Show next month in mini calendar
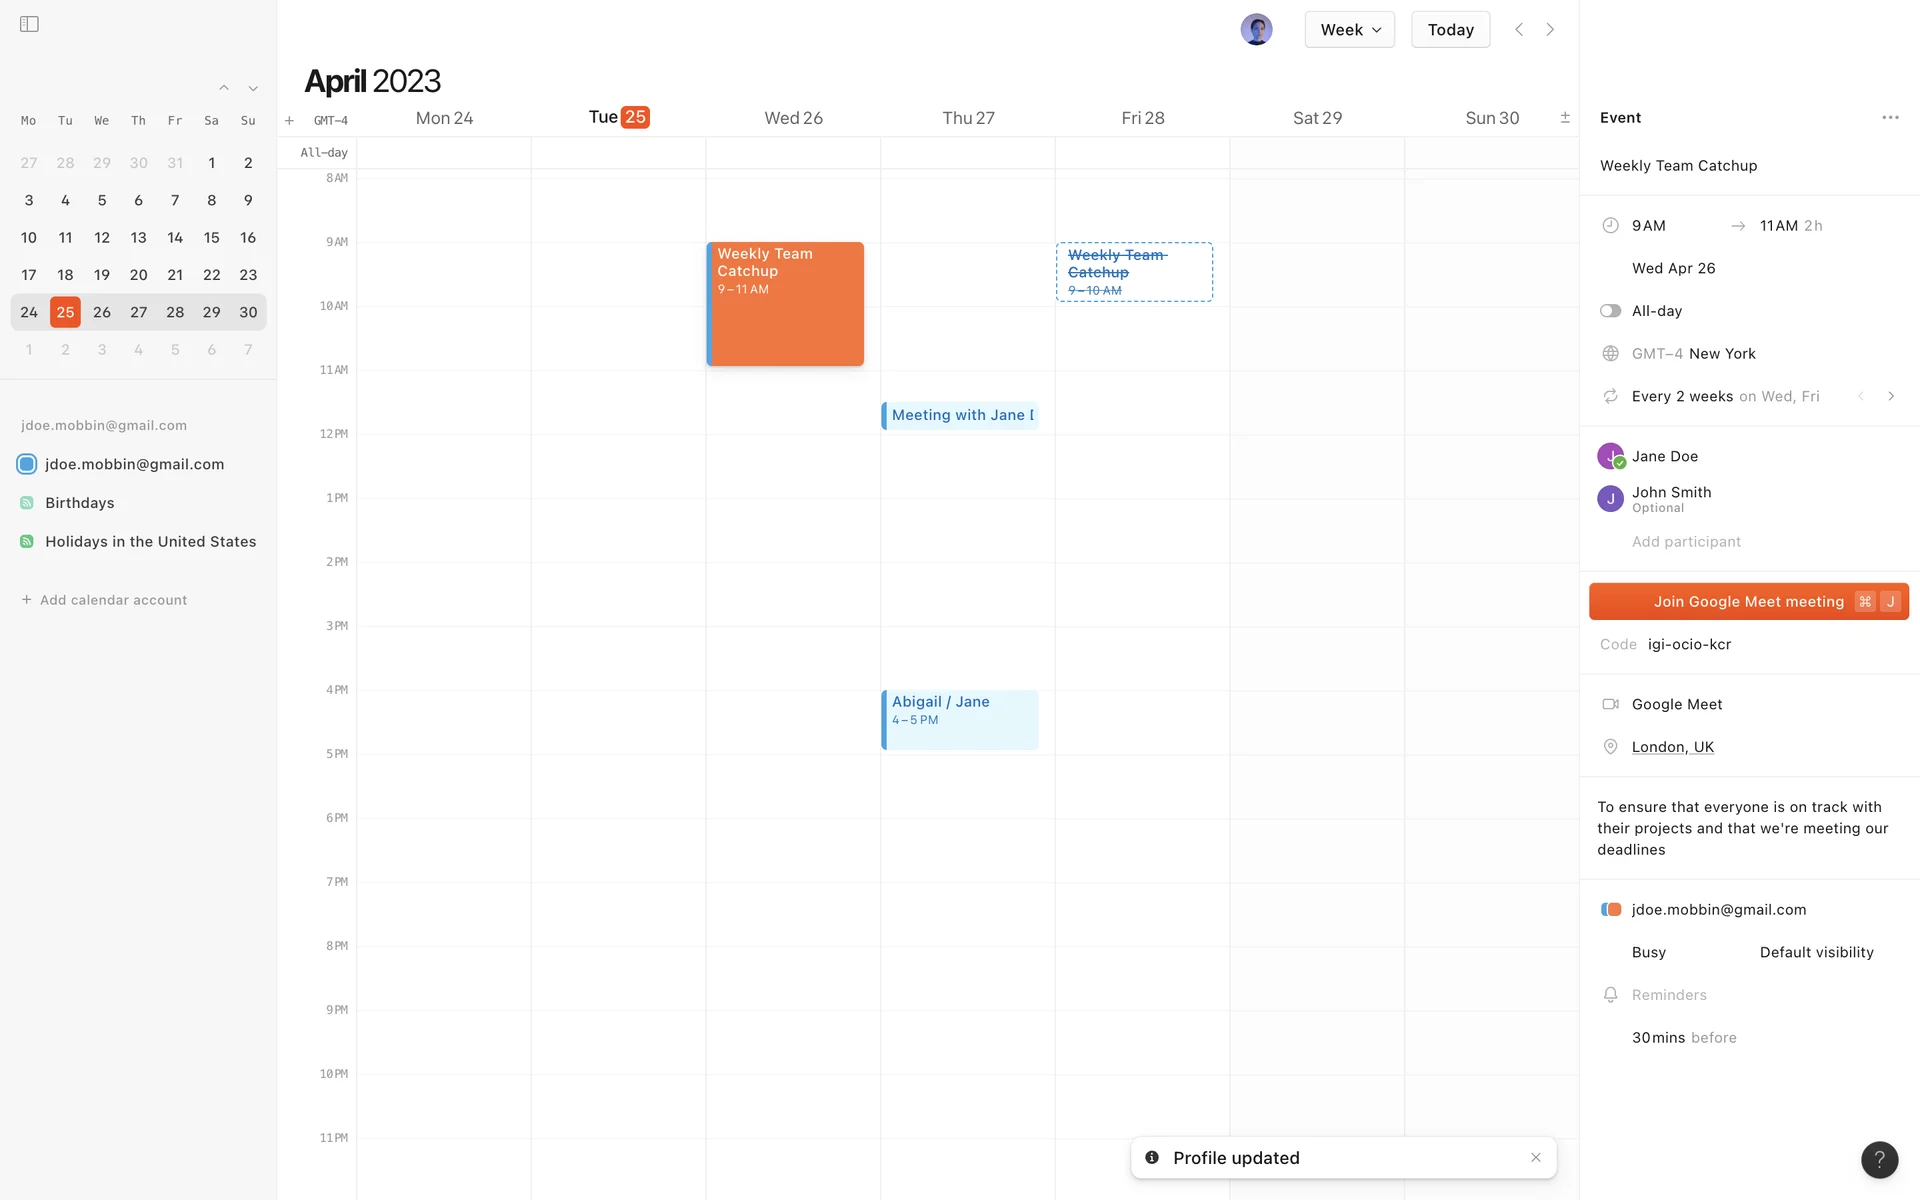 click(x=253, y=89)
